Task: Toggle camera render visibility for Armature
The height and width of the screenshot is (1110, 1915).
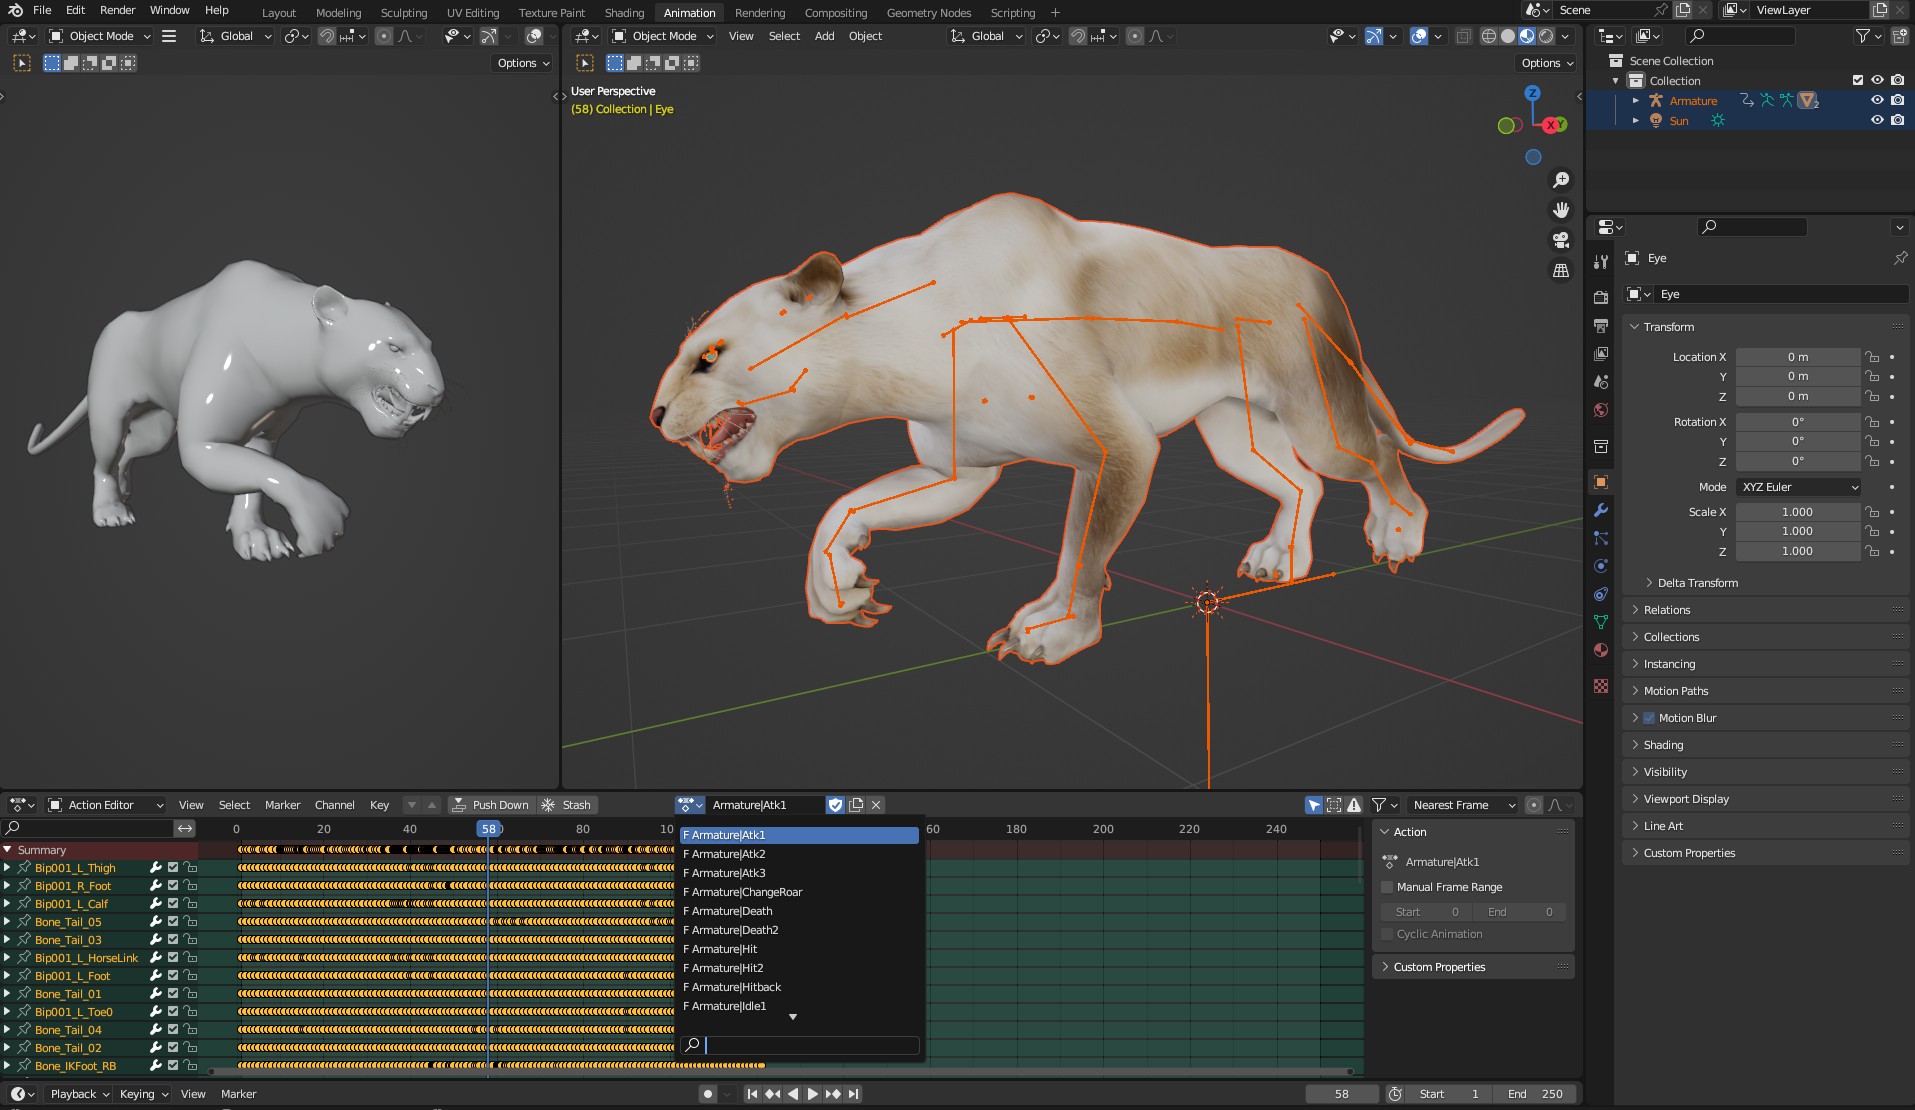Action: (1897, 100)
